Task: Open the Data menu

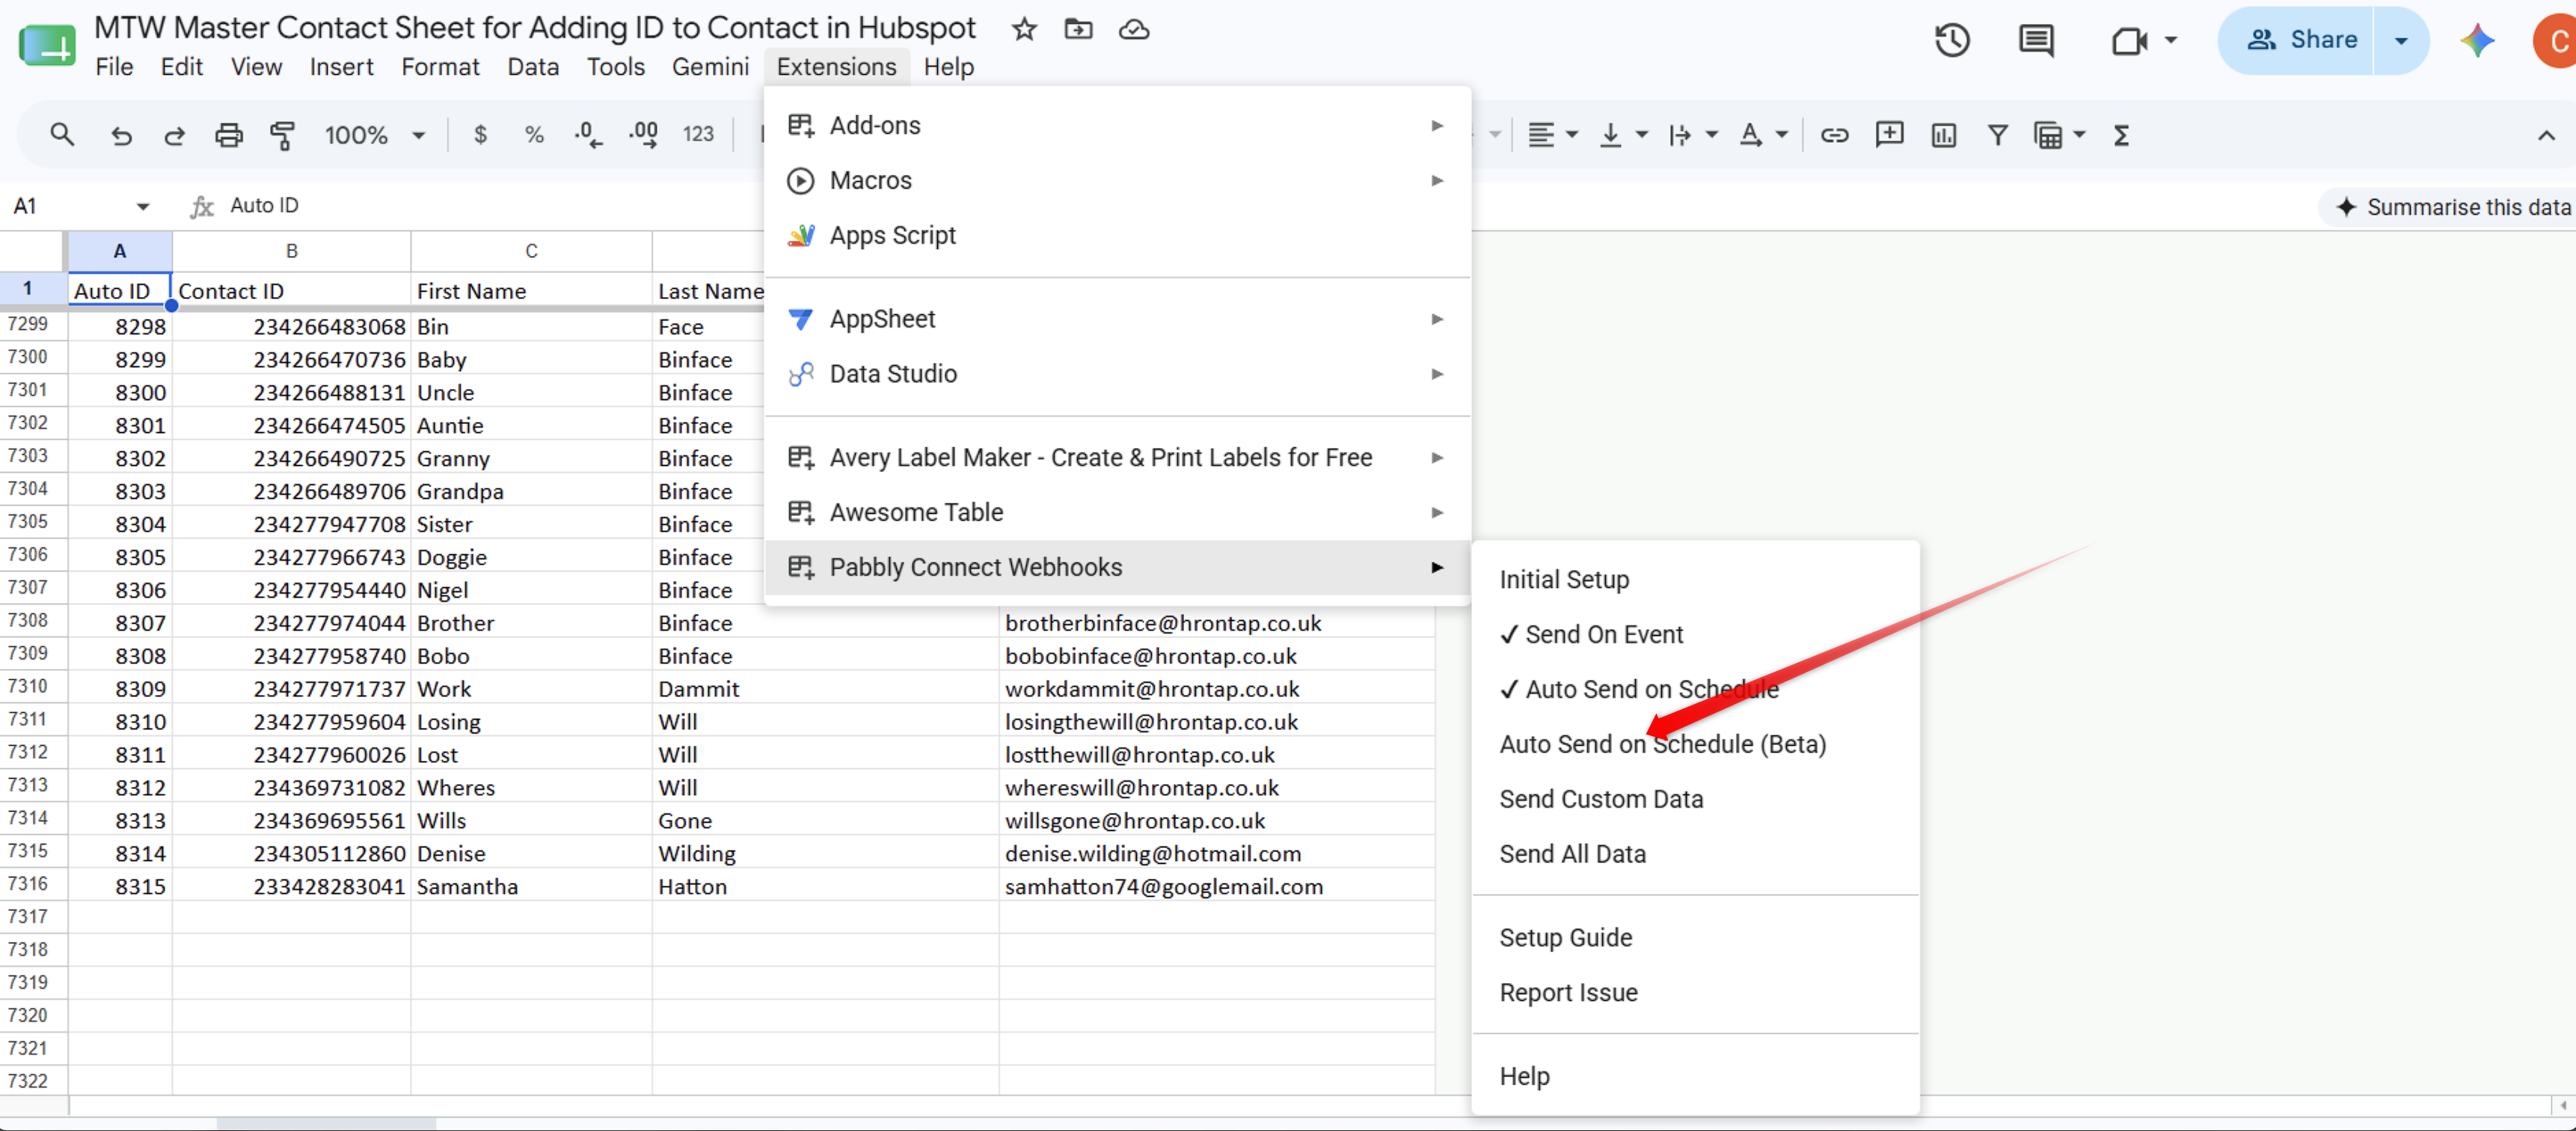Action: [532, 66]
